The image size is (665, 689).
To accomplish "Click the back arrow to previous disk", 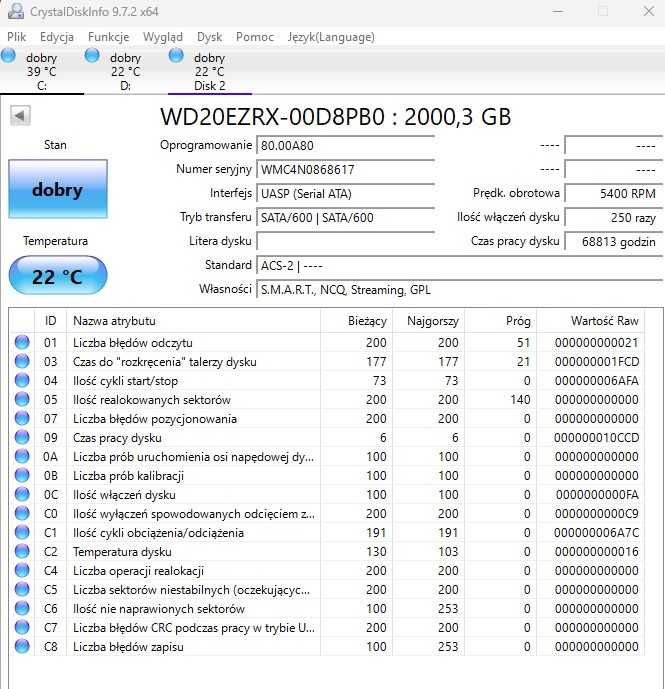I will [x=20, y=116].
